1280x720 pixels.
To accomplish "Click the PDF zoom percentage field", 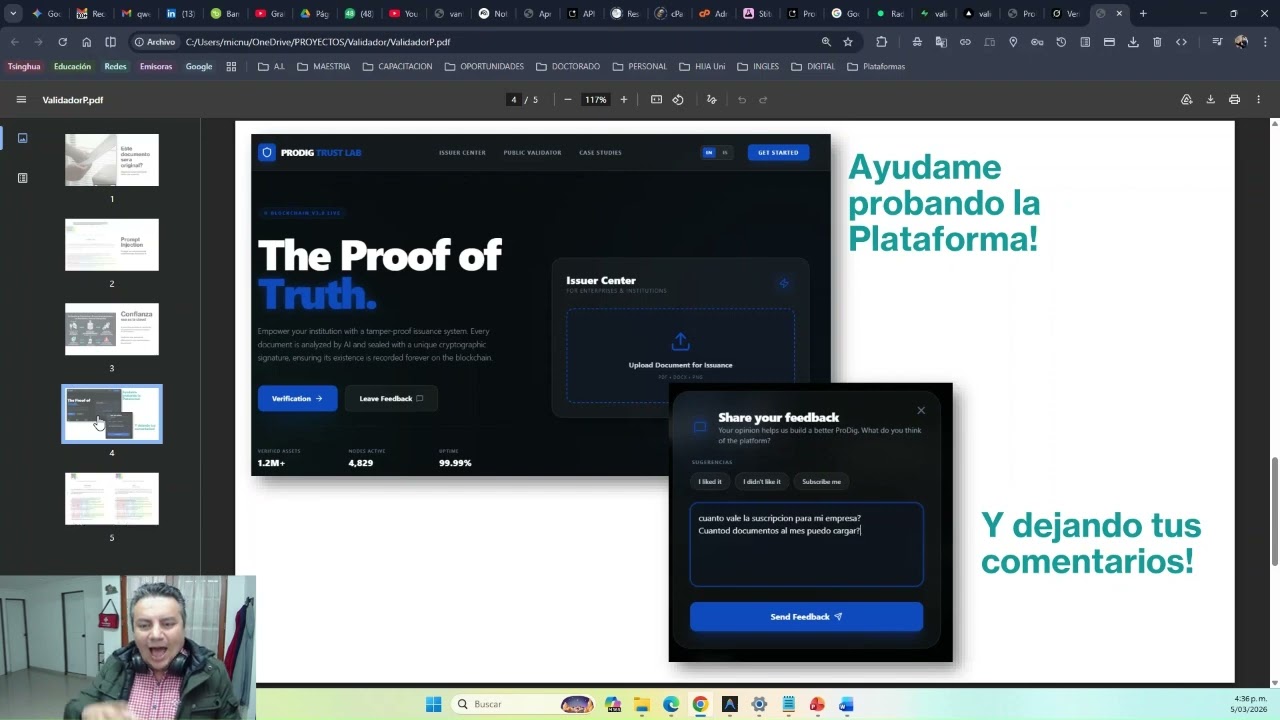I will click(596, 100).
